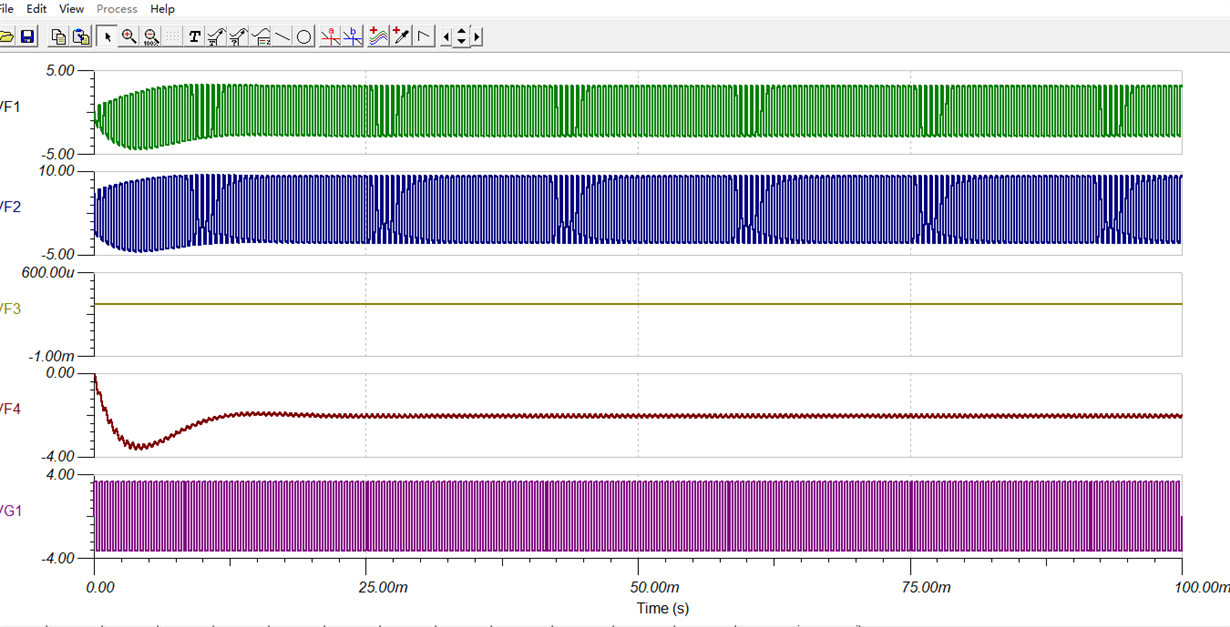Click the VF4 axis label
The image size is (1230, 627).
(9, 408)
